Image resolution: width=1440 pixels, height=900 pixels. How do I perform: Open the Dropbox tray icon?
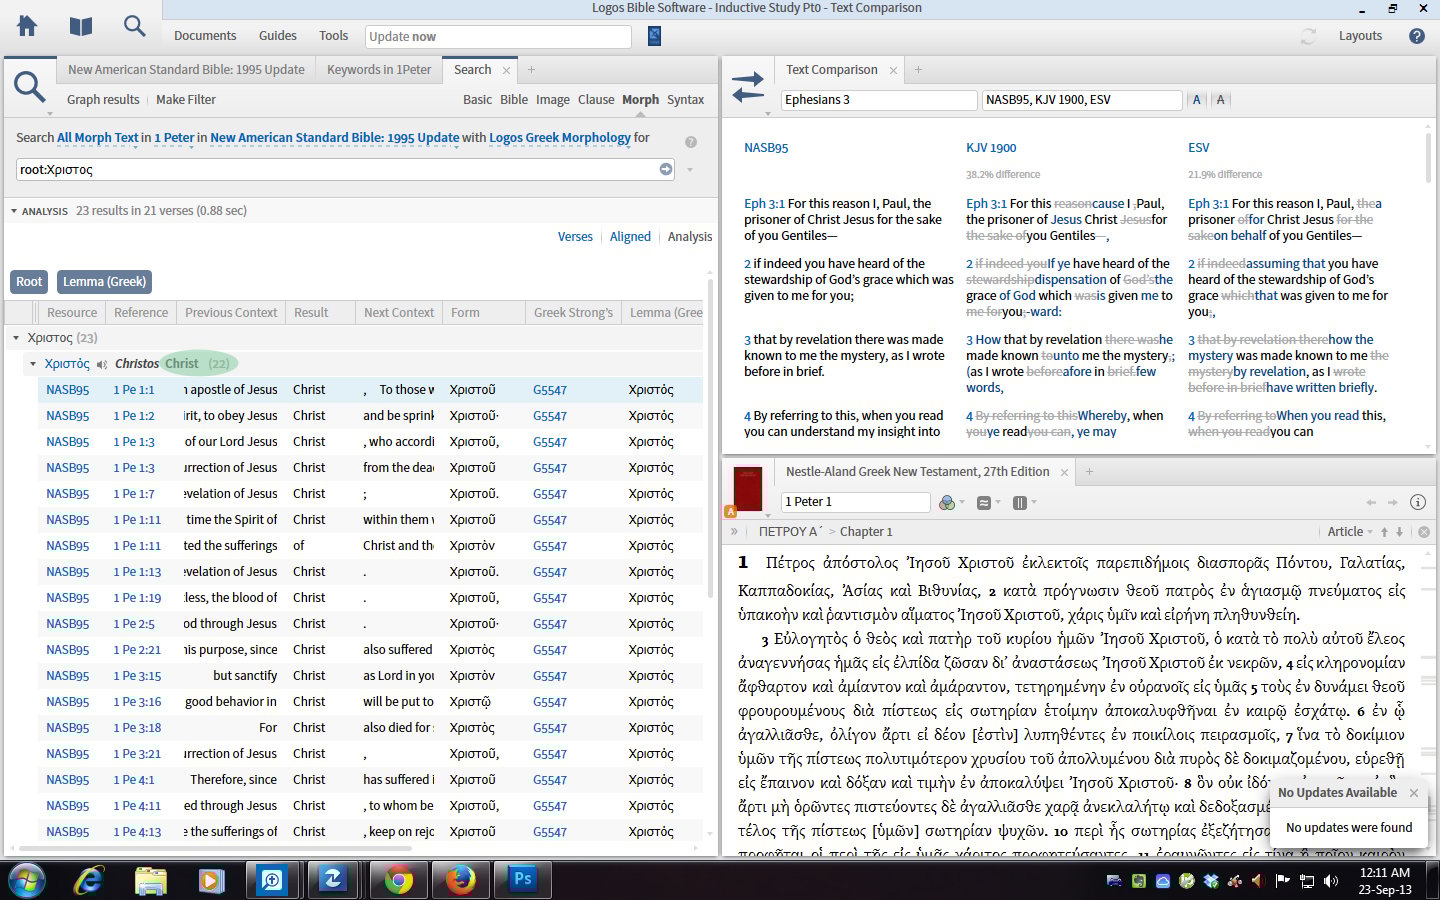click(1211, 881)
